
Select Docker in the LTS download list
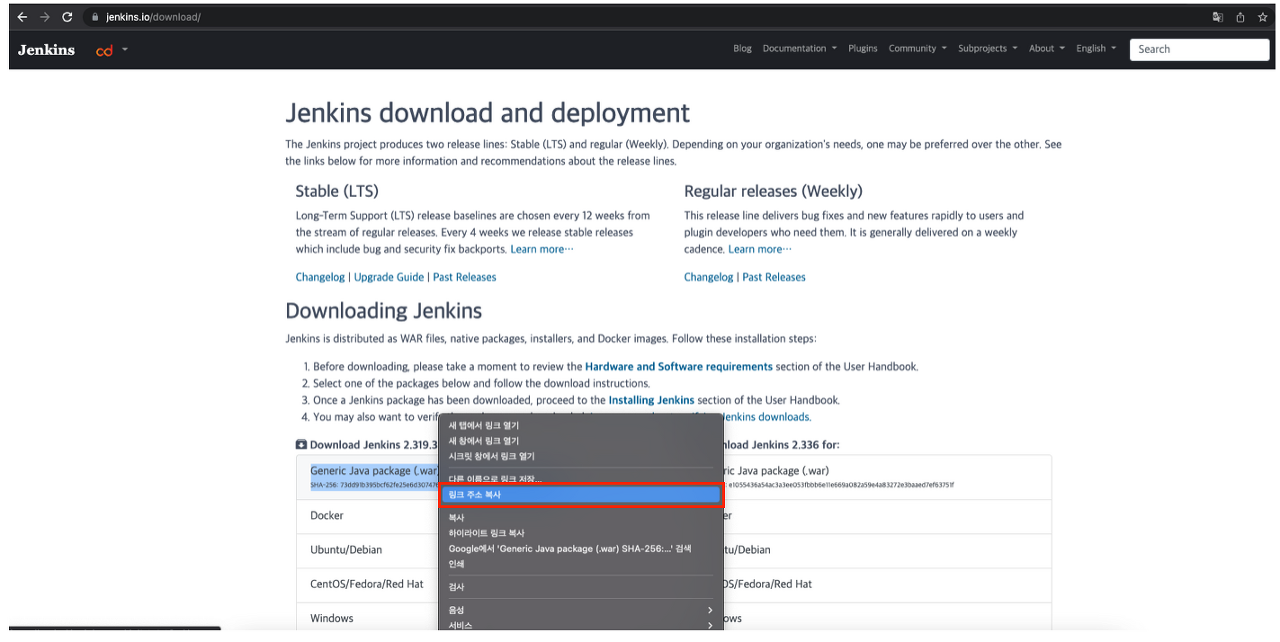(x=327, y=516)
